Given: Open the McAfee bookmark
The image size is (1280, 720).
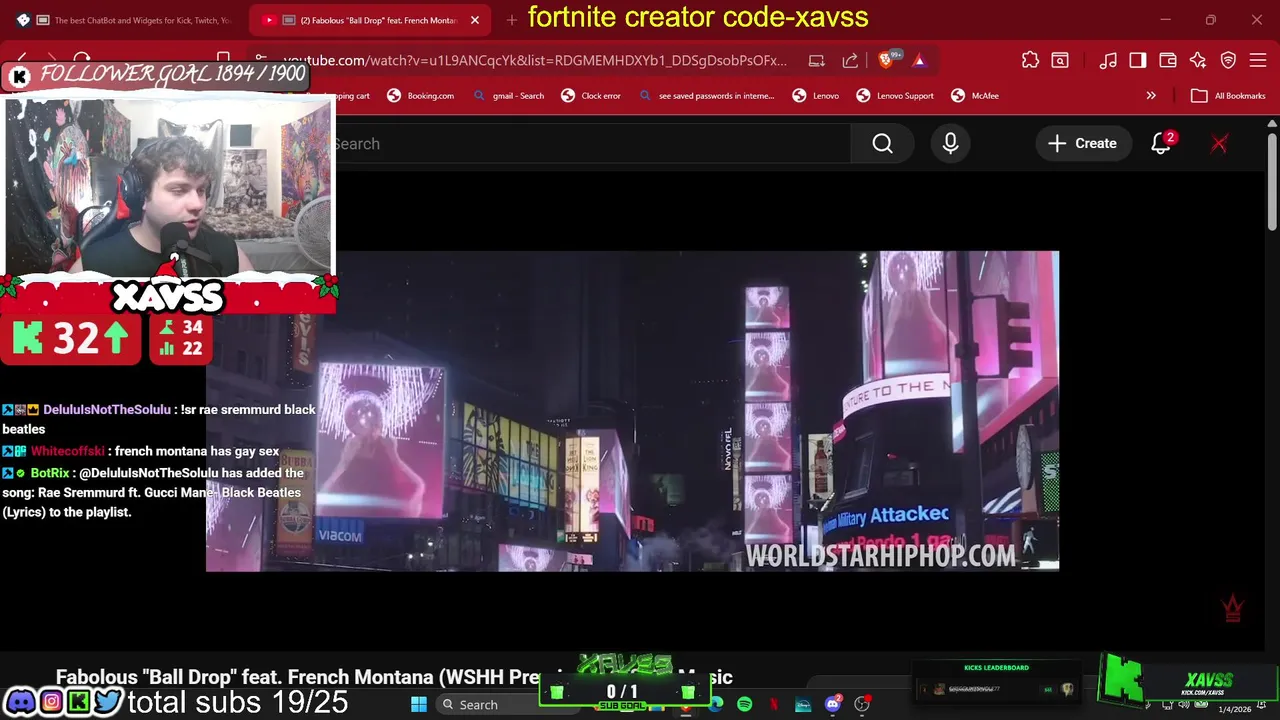Looking at the screenshot, I should [974, 96].
